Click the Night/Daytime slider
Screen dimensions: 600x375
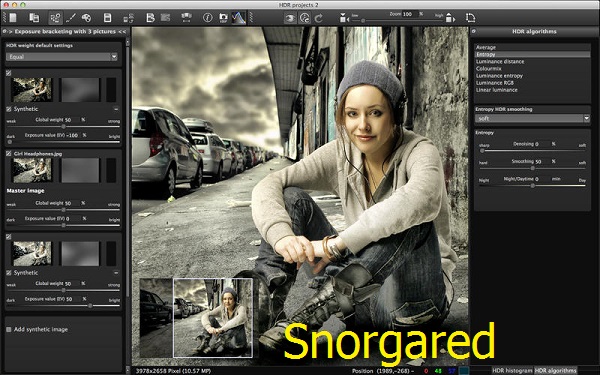pos(532,186)
